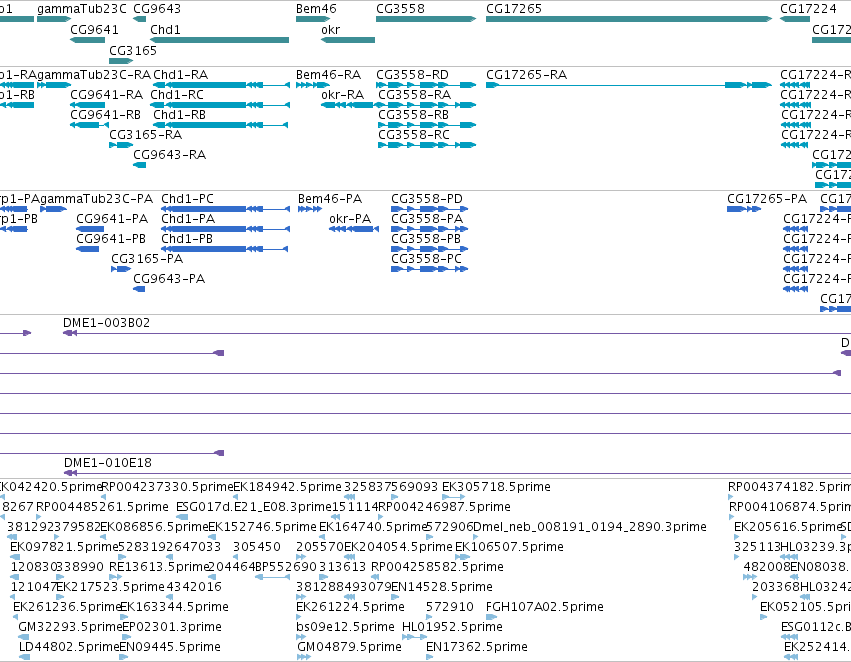
Task: Select protein CG9641-PA
Action: (90, 229)
